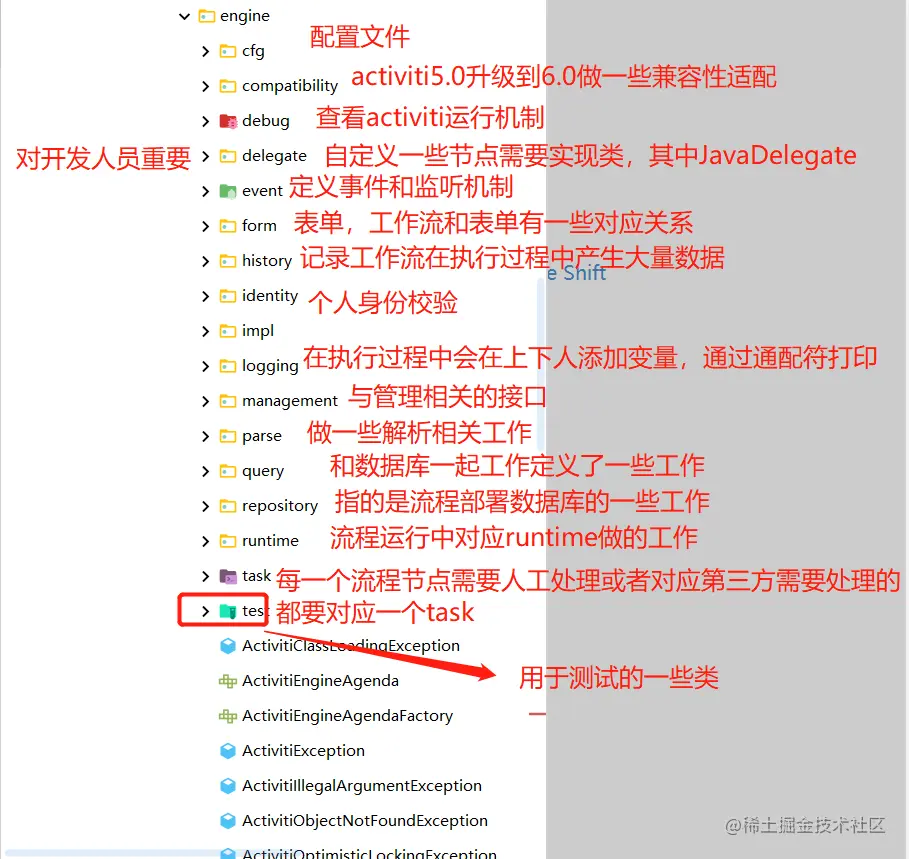Click the green event package icon
This screenshot has width=909, height=859.
tap(228, 190)
